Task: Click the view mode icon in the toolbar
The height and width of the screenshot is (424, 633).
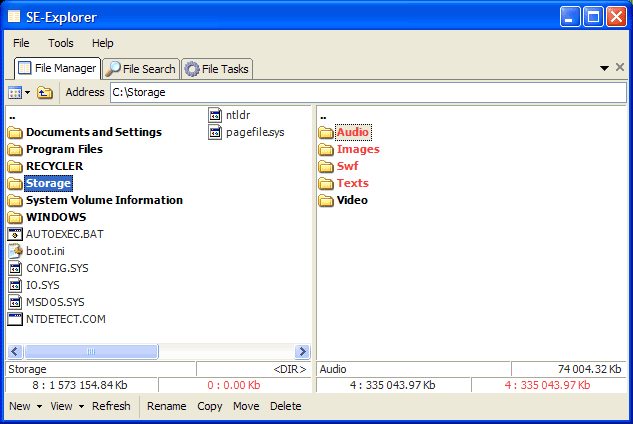Action: [x=15, y=92]
